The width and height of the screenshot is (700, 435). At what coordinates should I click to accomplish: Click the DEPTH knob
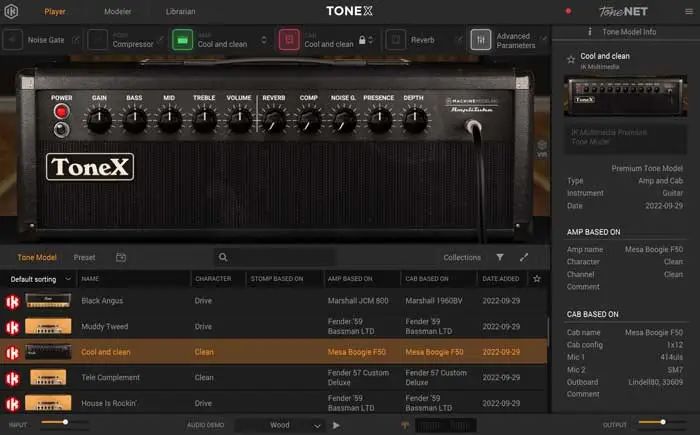click(x=414, y=120)
